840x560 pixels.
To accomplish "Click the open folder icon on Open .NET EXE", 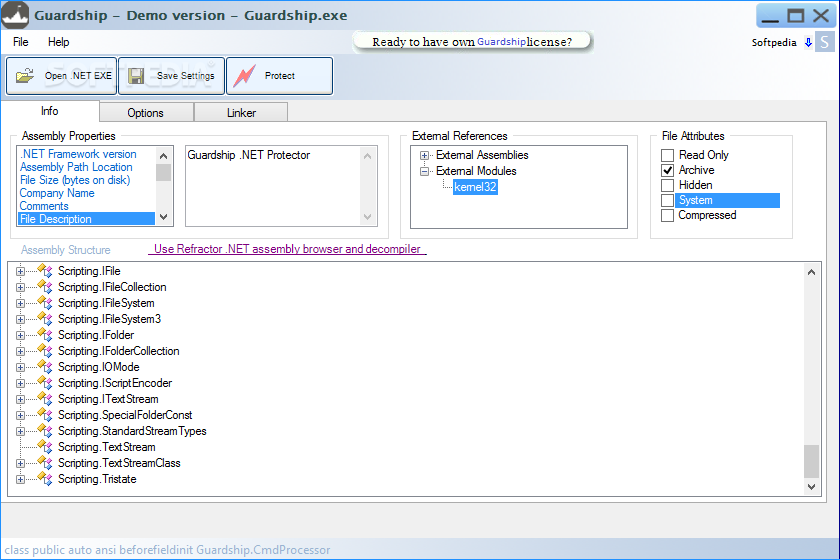I will pos(25,76).
